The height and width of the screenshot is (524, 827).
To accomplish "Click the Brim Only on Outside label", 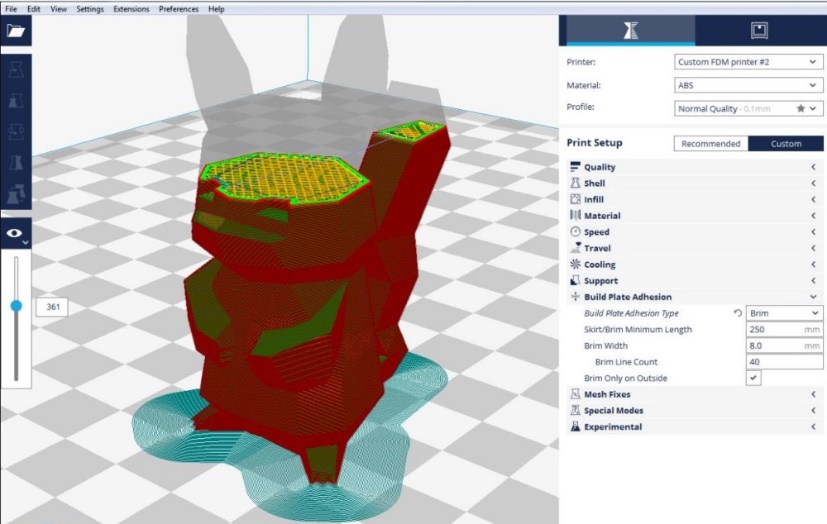I will pos(626,378).
